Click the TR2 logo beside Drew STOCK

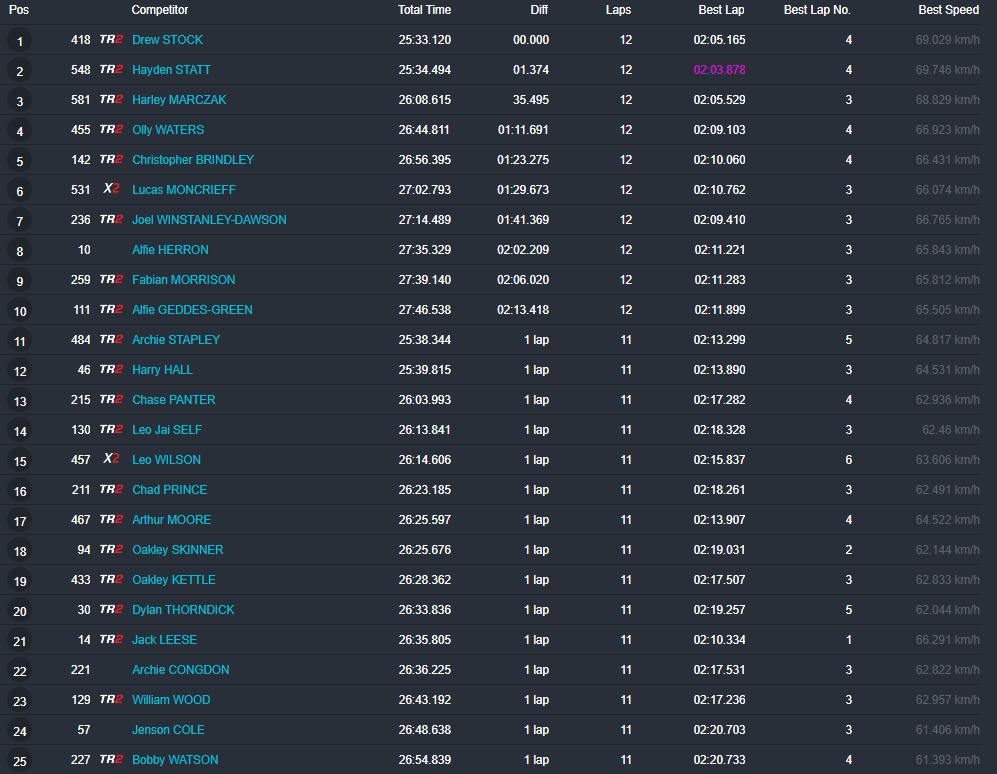tap(111, 40)
